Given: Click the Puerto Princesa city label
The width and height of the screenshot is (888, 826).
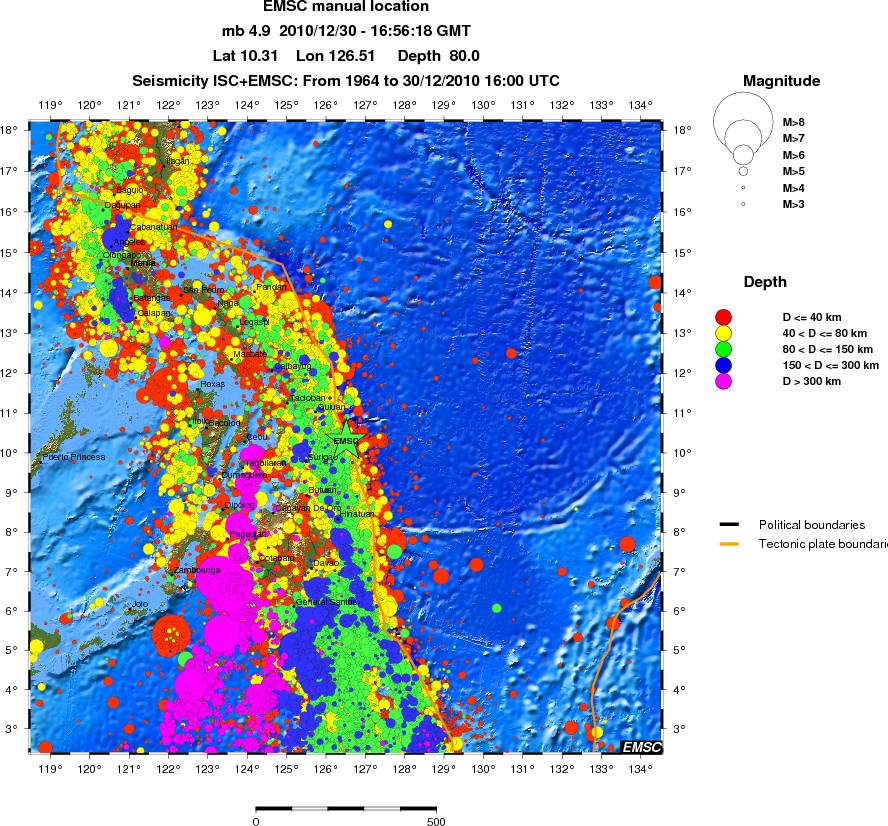Looking at the screenshot, I should (74, 457).
